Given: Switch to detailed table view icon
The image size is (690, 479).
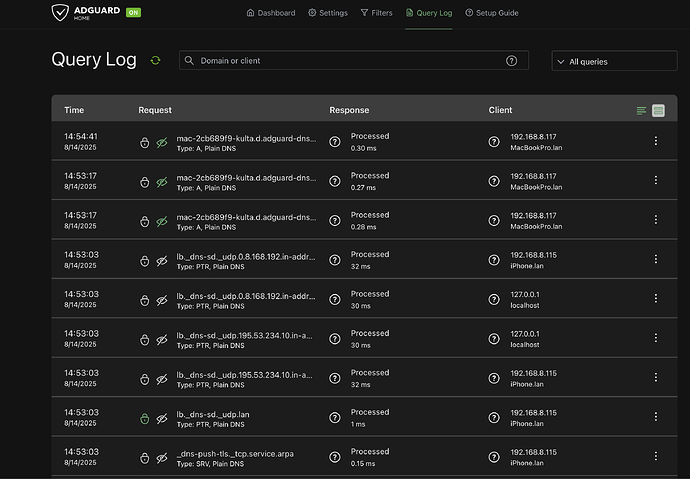Looking at the screenshot, I should (x=658, y=110).
